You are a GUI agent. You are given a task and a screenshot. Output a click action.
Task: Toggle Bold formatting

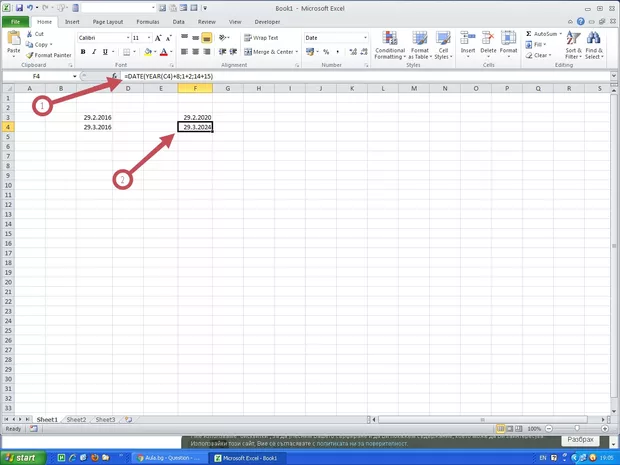click(x=83, y=52)
